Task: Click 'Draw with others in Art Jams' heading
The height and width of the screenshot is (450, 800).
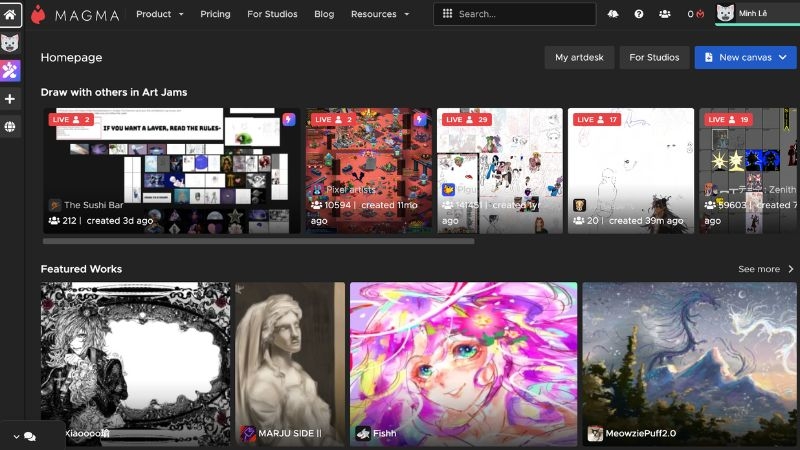Action: (x=114, y=92)
